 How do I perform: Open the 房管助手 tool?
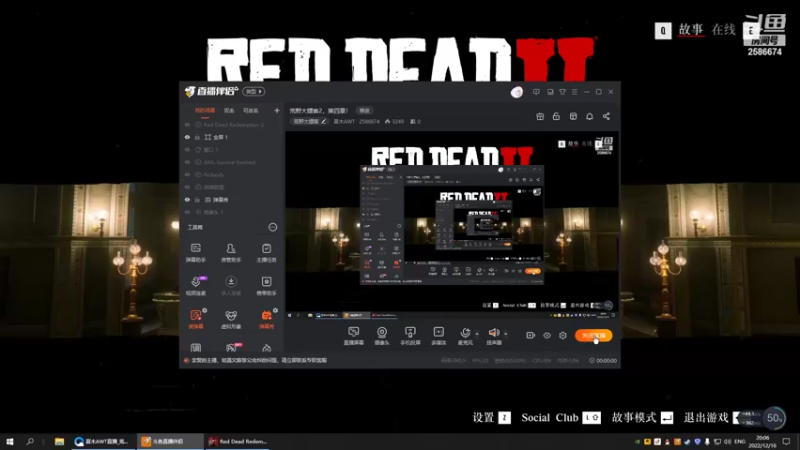coord(231,253)
